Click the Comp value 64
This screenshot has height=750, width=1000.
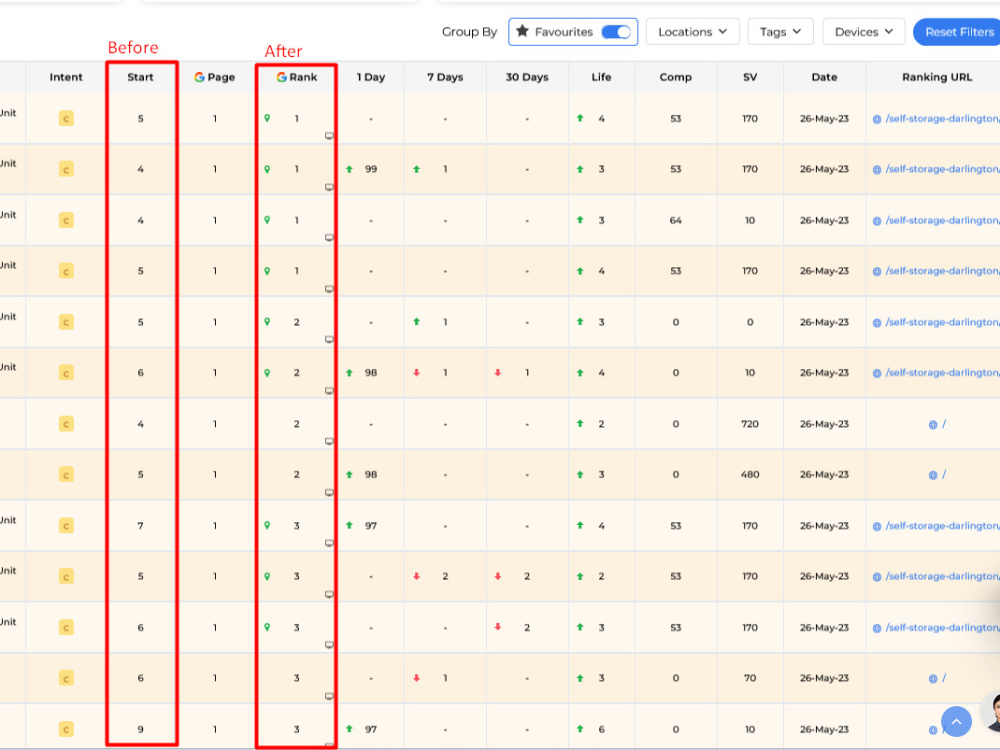(x=675, y=221)
